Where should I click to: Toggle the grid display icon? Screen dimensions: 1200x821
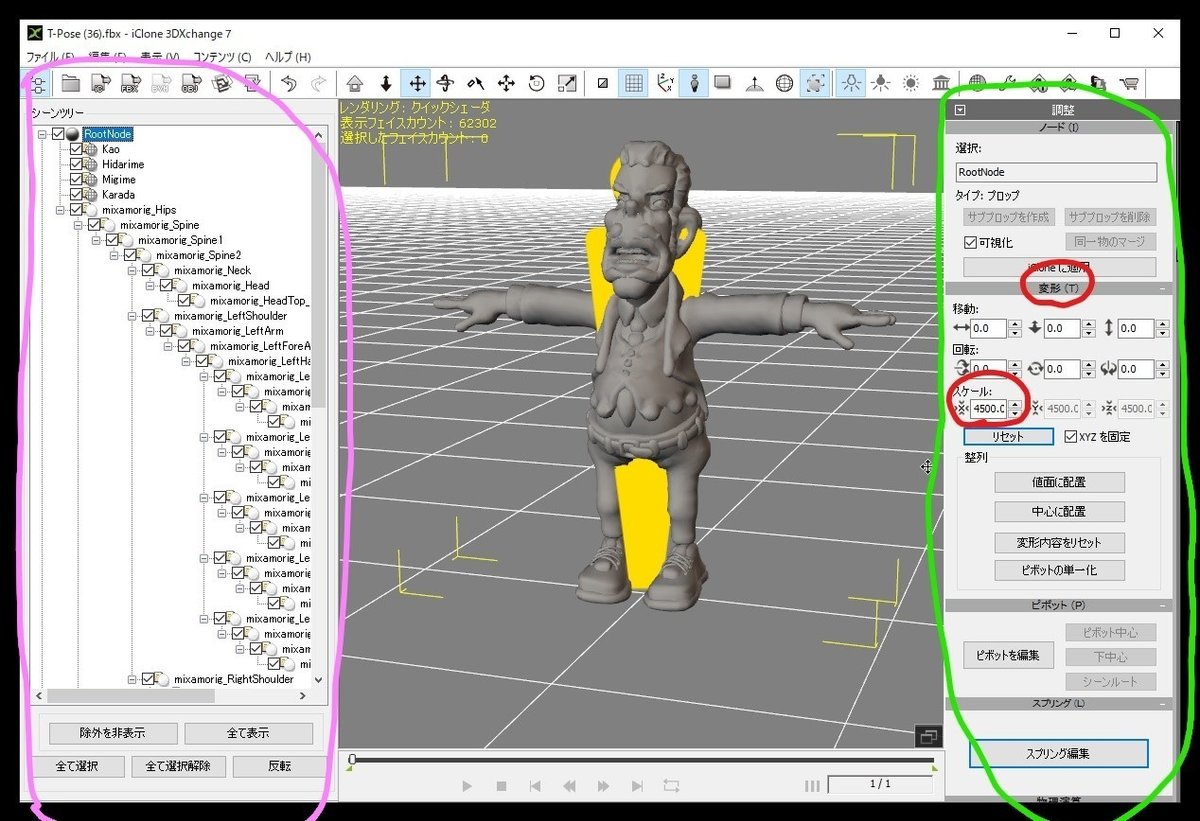[x=633, y=84]
